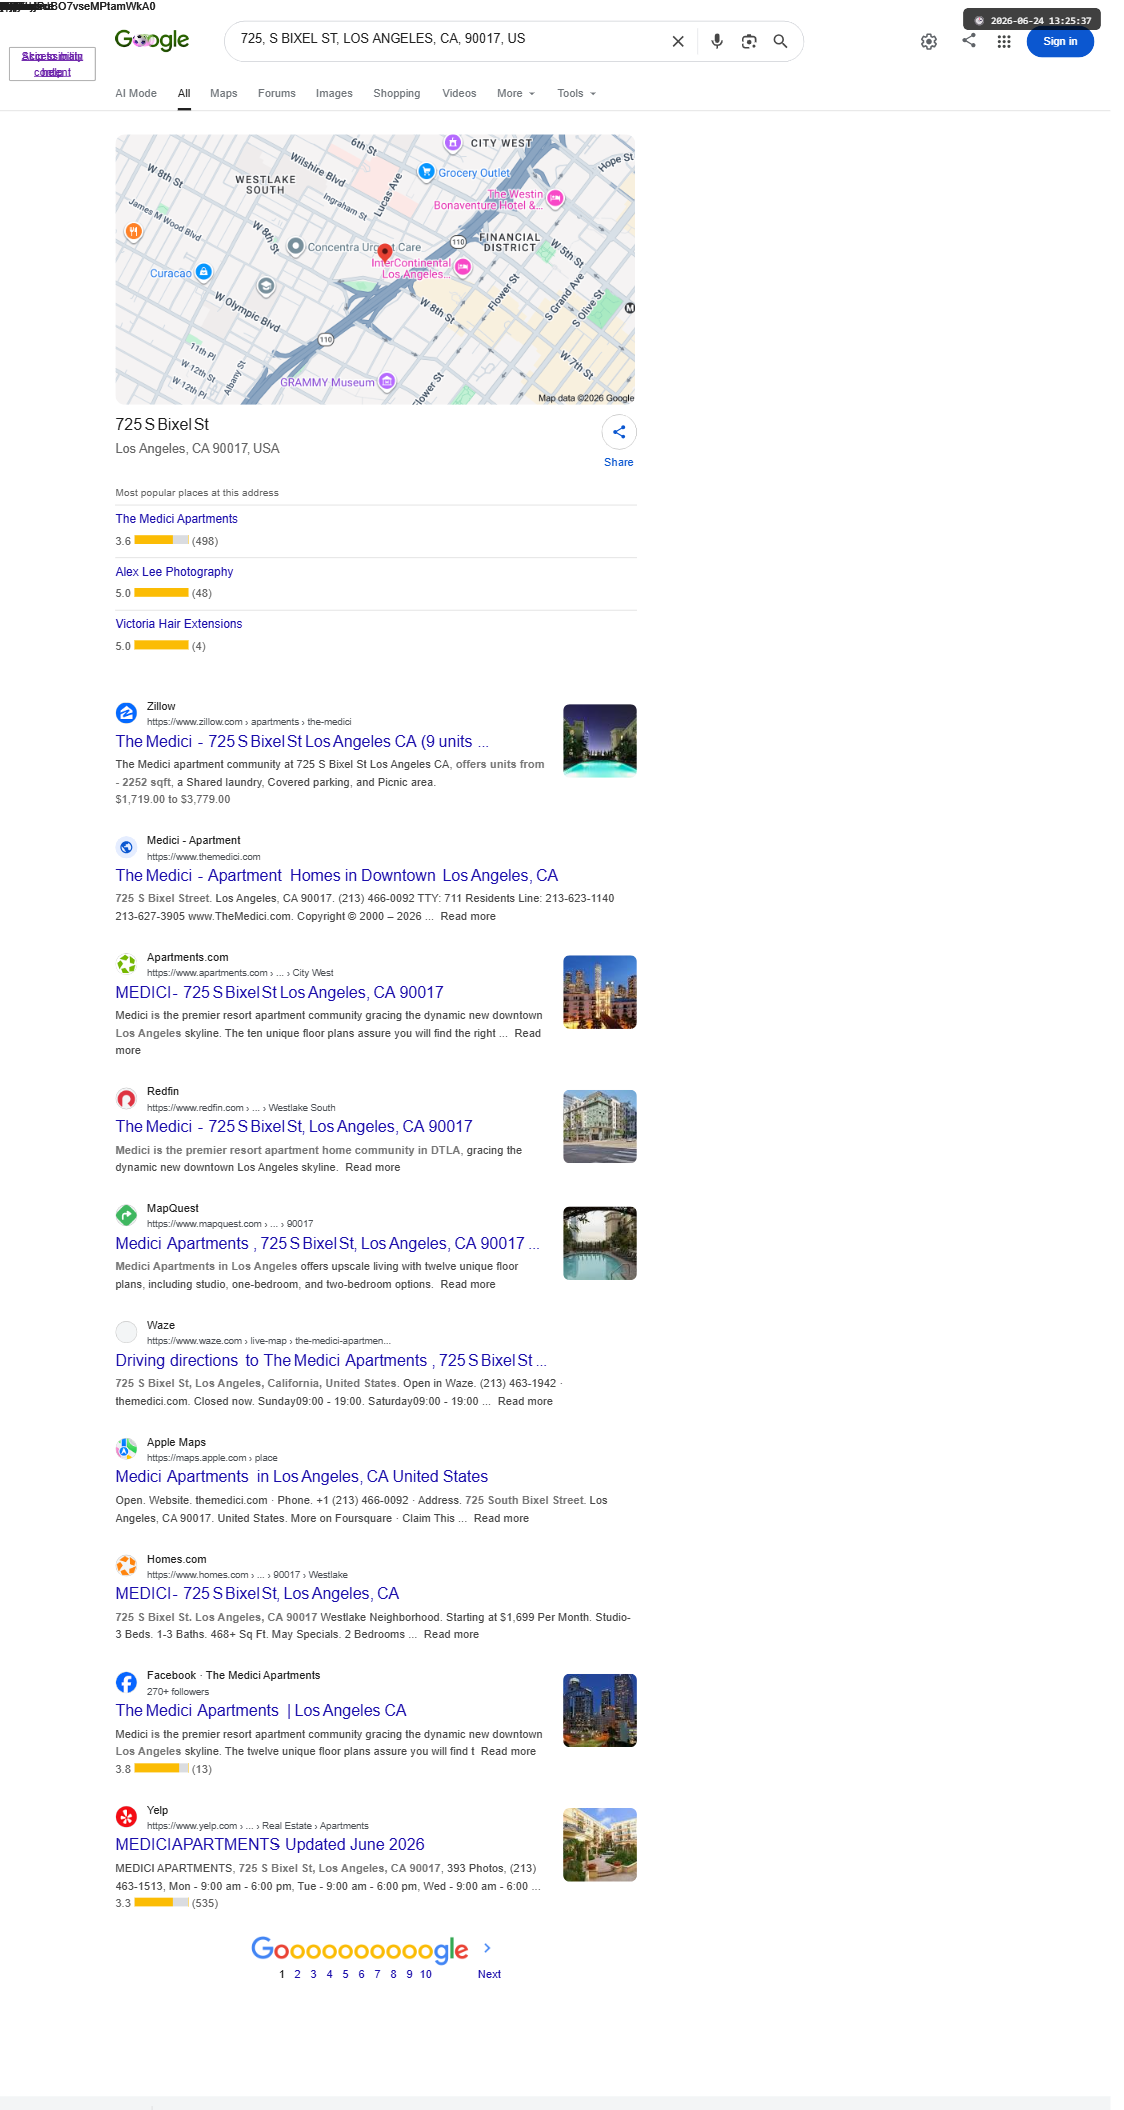The width and height of the screenshot is (1124, 2110).
Task: Expand Read more on Redfin result
Action: [x=372, y=1167]
